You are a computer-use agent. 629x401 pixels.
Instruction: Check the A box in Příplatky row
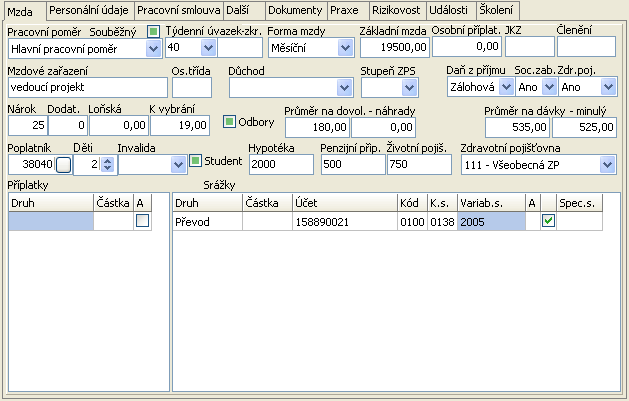coord(142,221)
